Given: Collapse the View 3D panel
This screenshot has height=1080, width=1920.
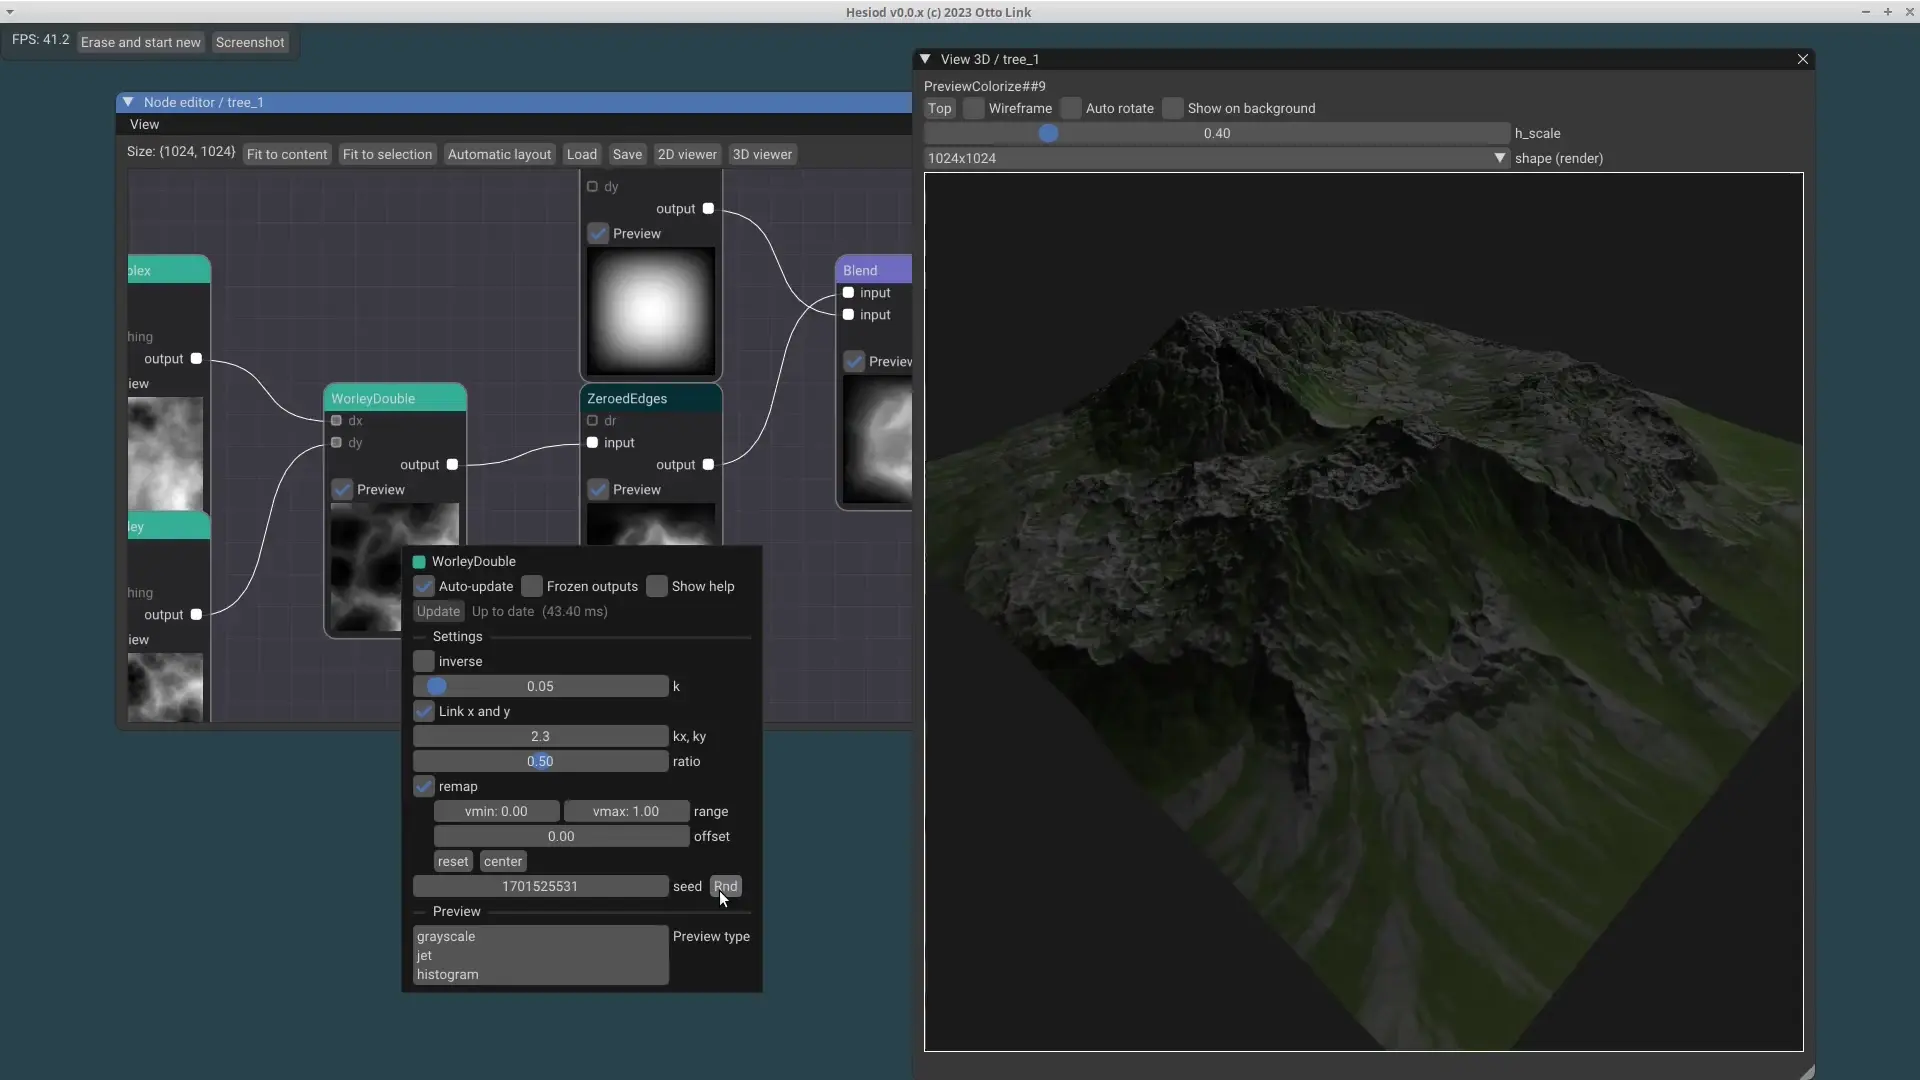Looking at the screenshot, I should coord(925,59).
